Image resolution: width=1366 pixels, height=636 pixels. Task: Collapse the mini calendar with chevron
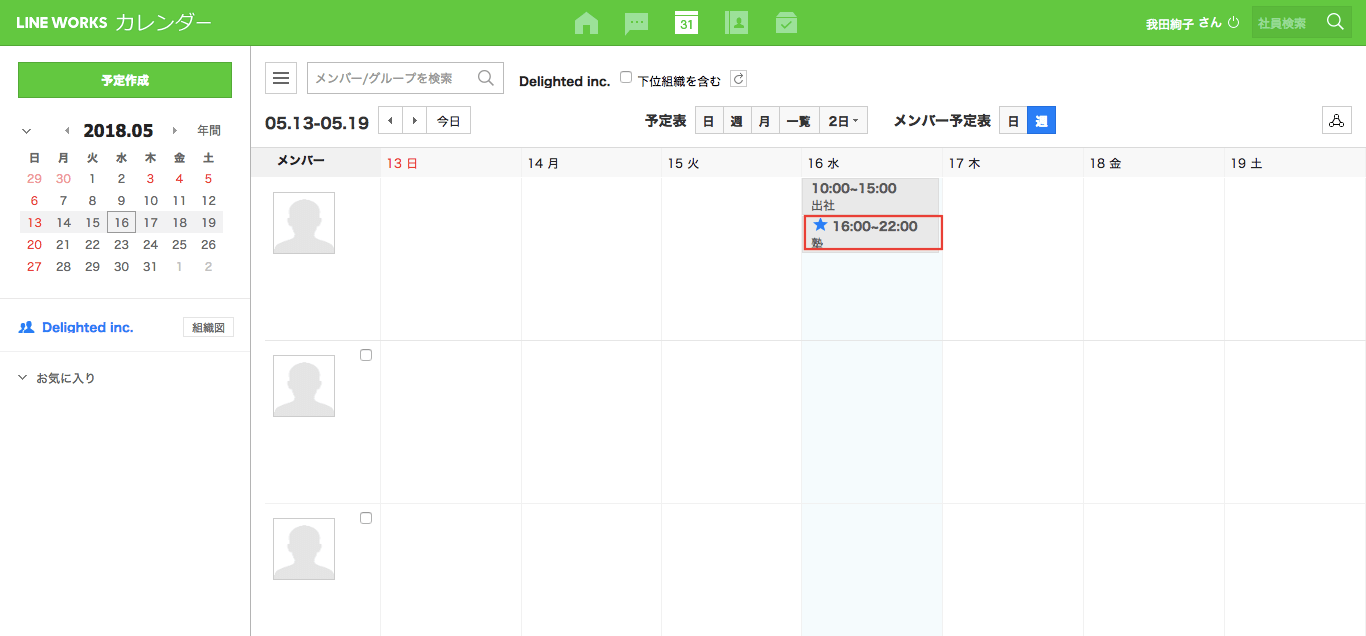coord(26,131)
